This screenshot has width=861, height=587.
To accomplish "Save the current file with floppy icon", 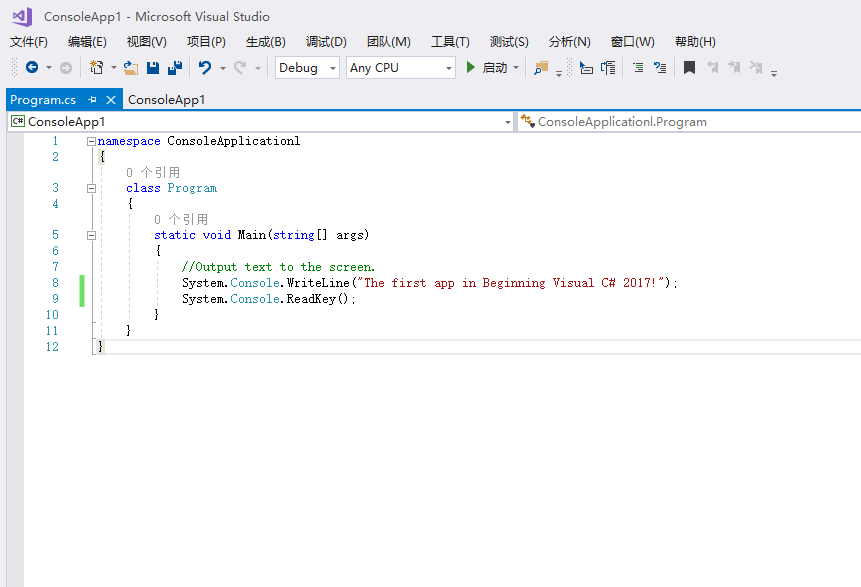I will (153, 68).
